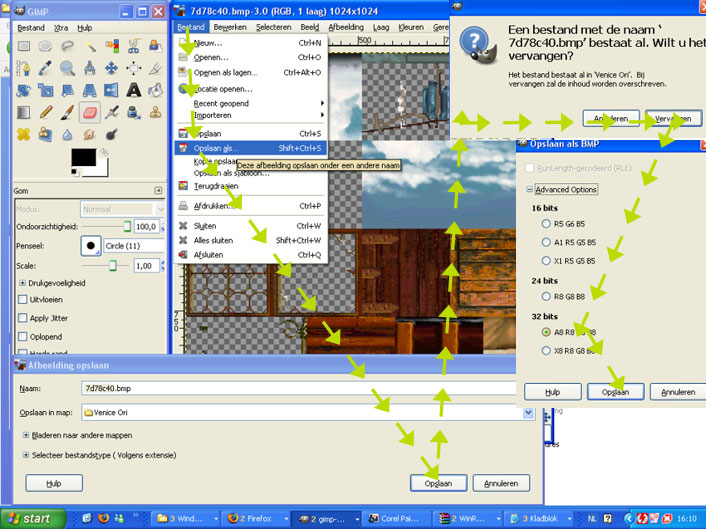The height and width of the screenshot is (529, 706).
Task: Select the Crop tool
Action: coord(134,68)
